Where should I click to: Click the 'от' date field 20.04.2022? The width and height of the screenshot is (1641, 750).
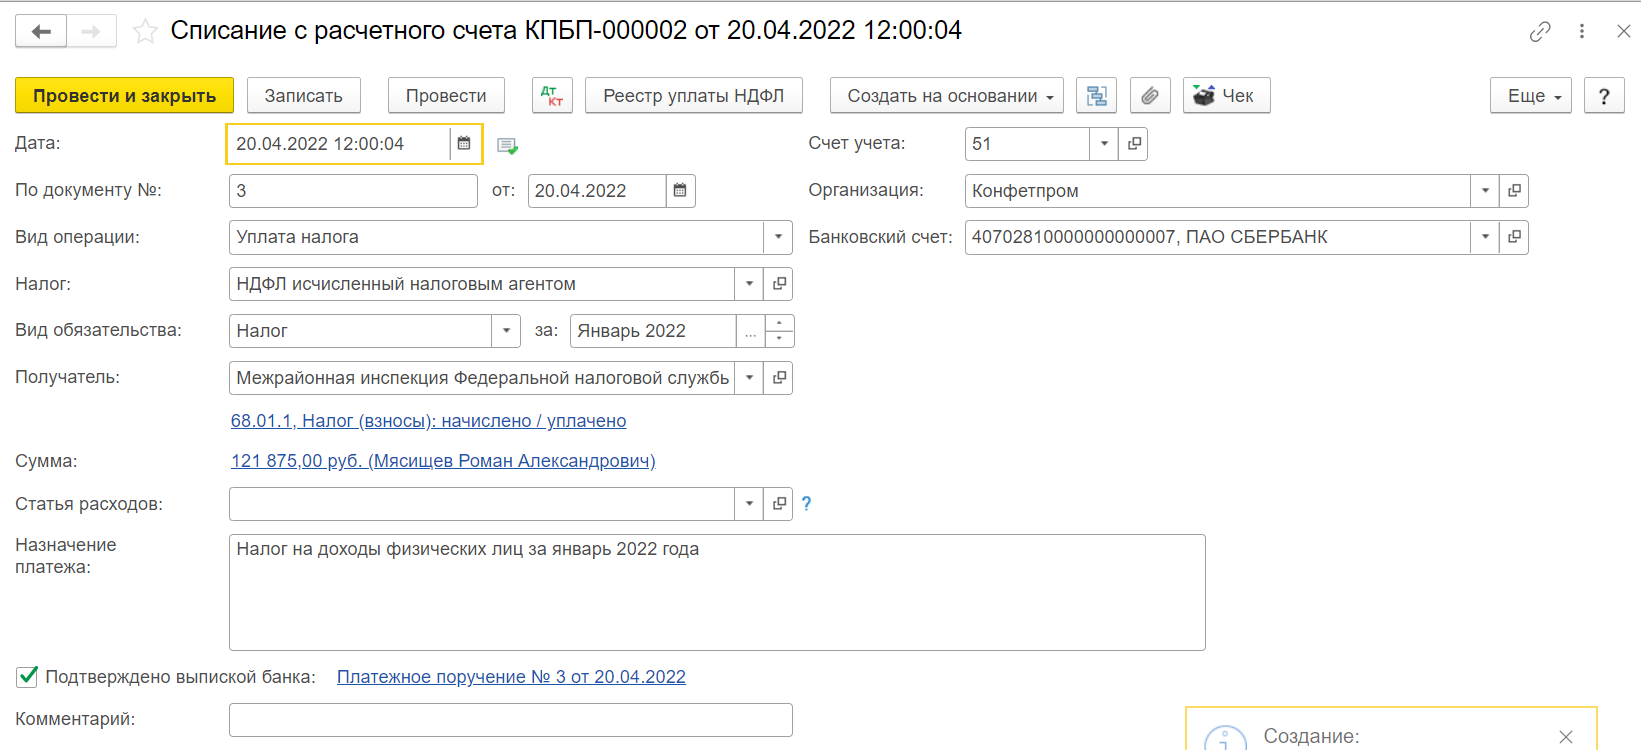tap(597, 191)
